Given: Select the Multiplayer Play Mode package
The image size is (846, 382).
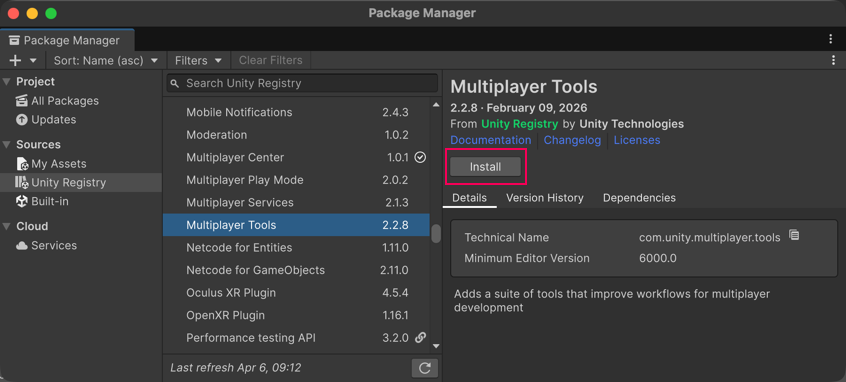Looking at the screenshot, I should pyautogui.click(x=296, y=180).
